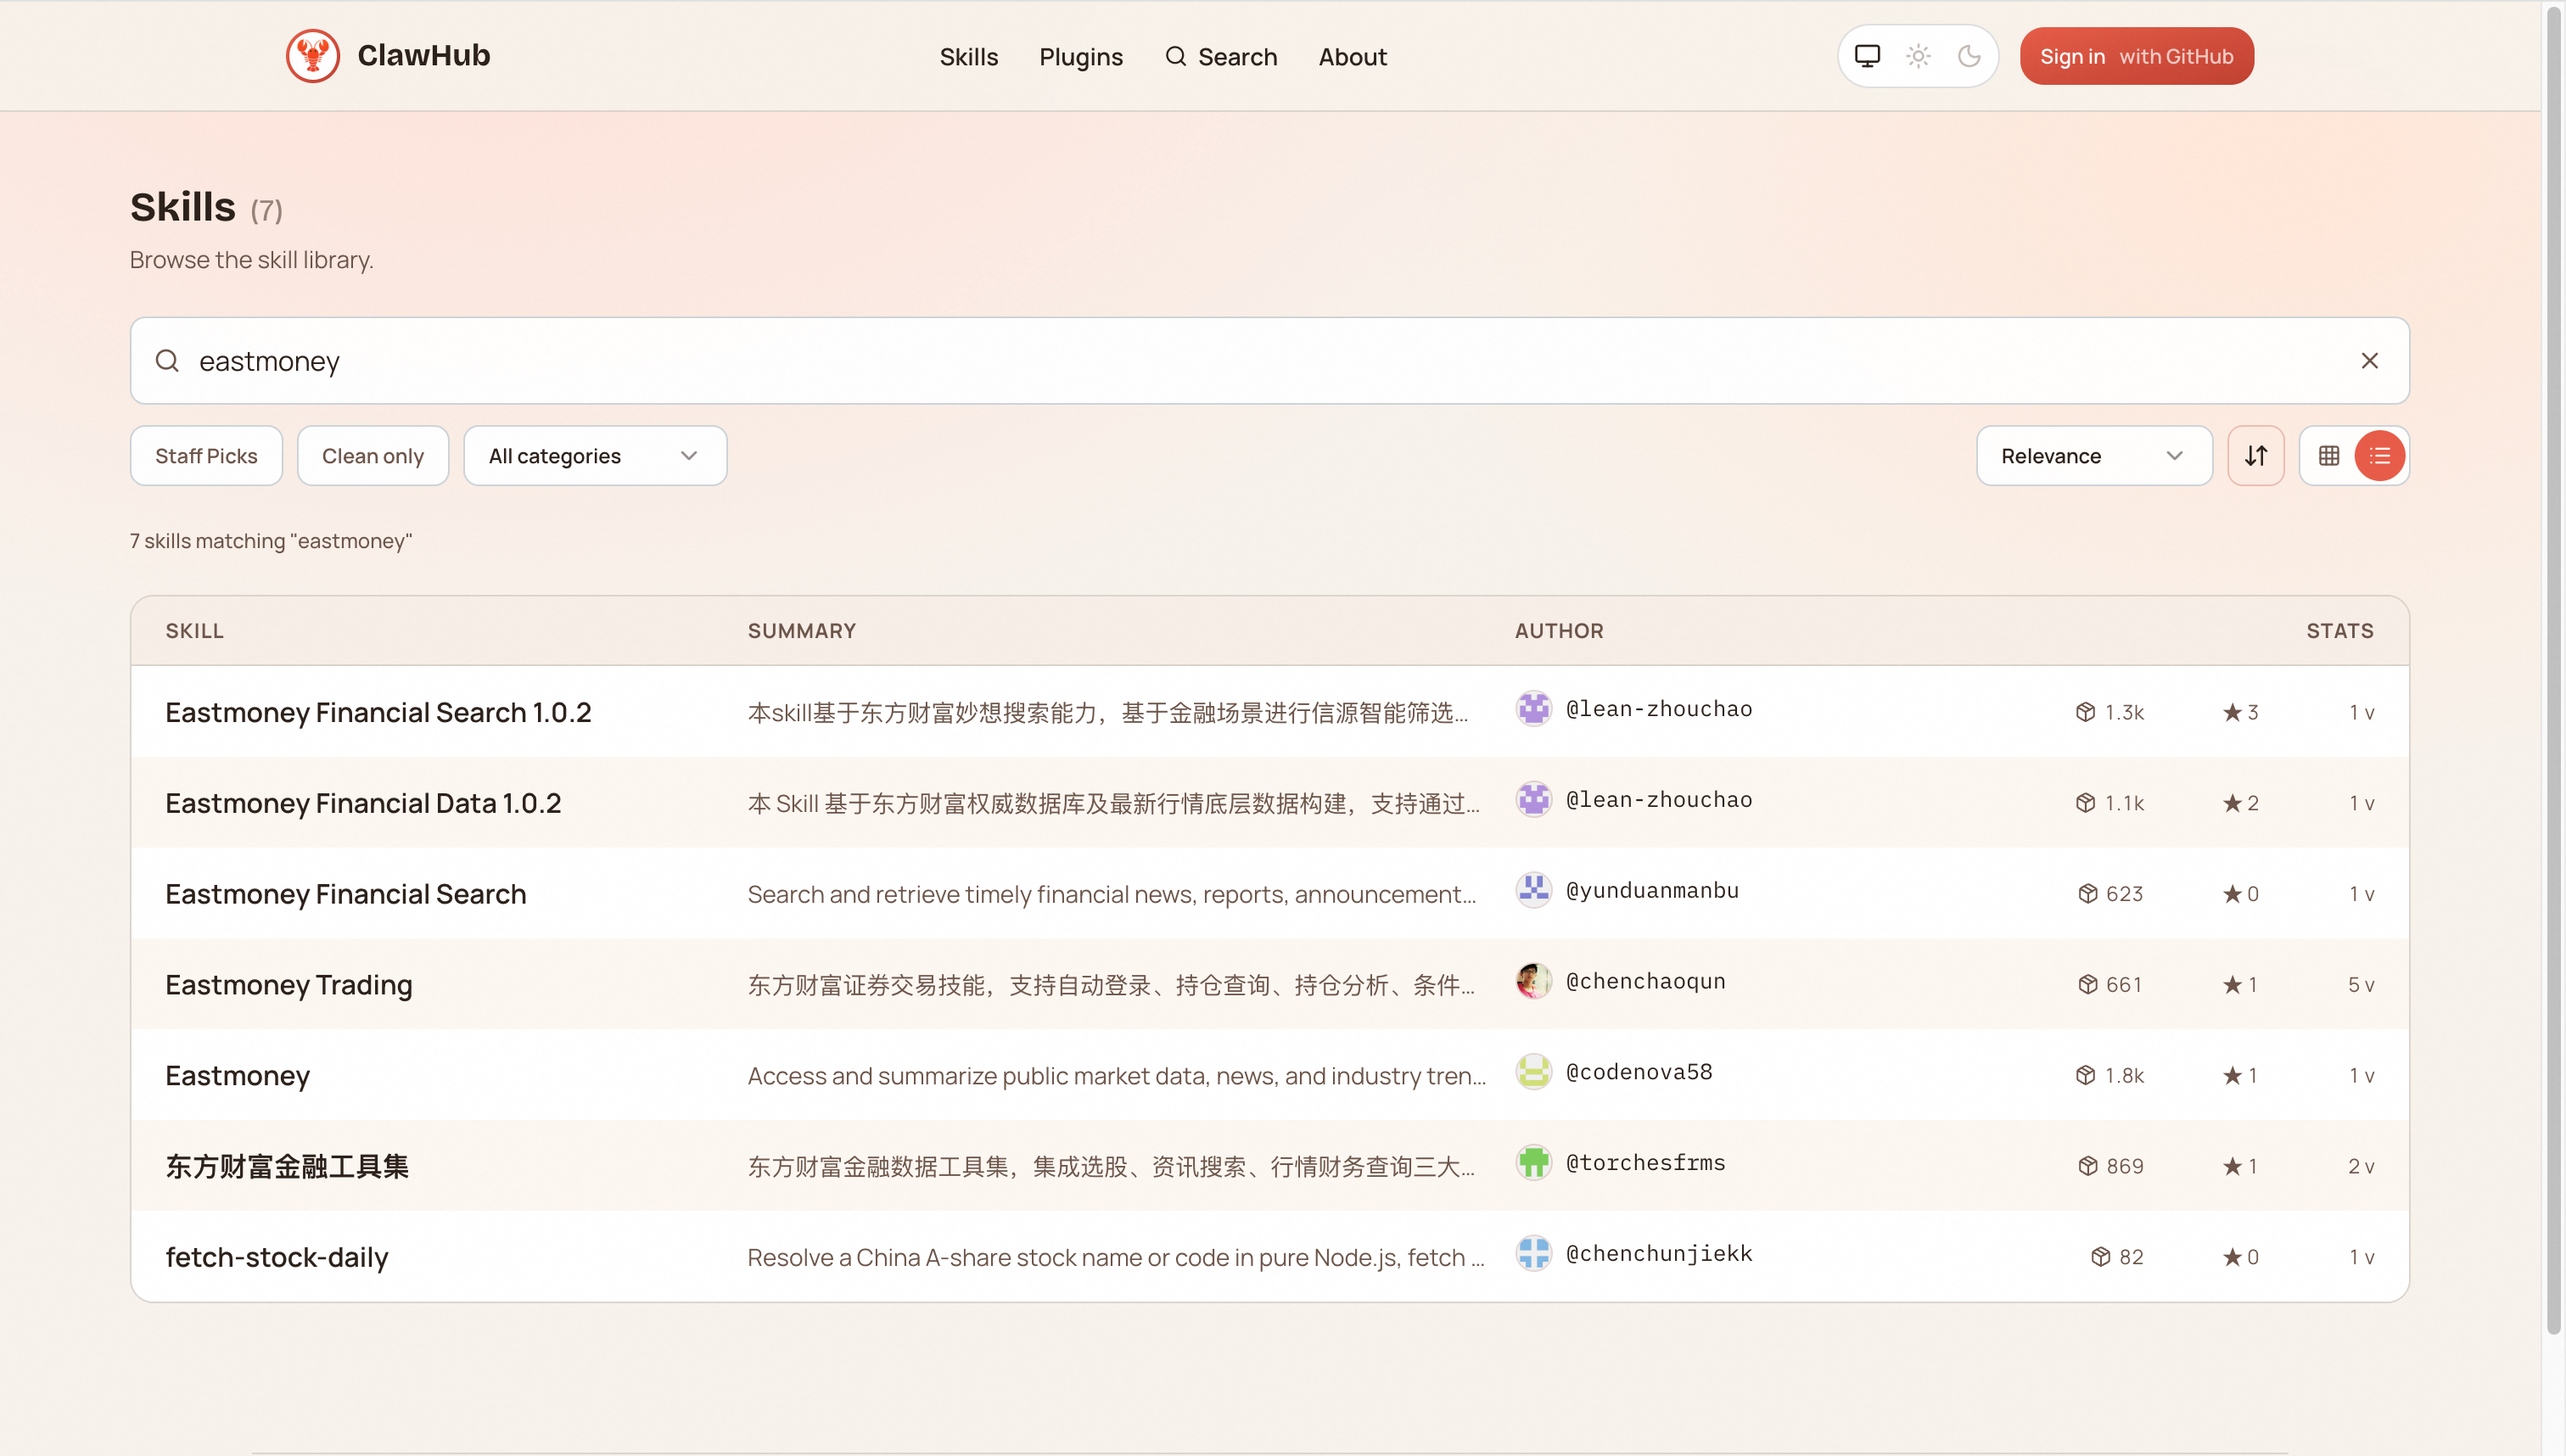The height and width of the screenshot is (1456, 2566).
Task: Click the star icon showing 3 stars
Action: point(2232,713)
